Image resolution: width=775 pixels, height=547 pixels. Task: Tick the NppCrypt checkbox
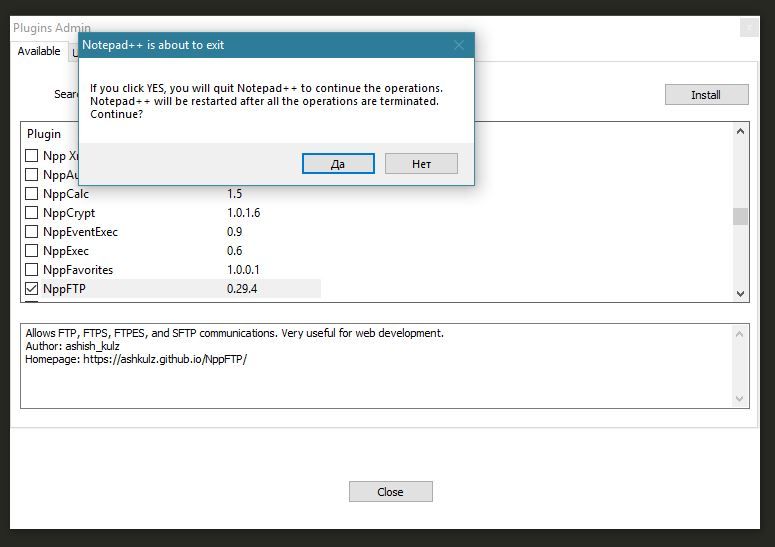click(32, 212)
